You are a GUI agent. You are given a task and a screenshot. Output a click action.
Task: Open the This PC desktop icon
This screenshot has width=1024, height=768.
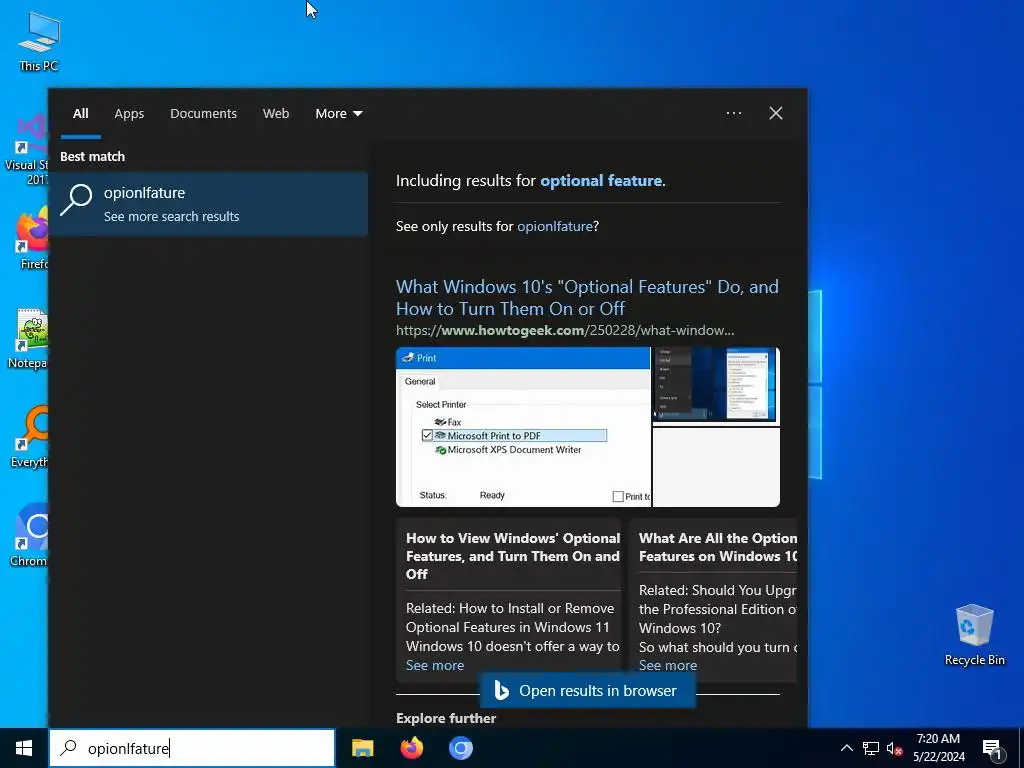click(39, 42)
